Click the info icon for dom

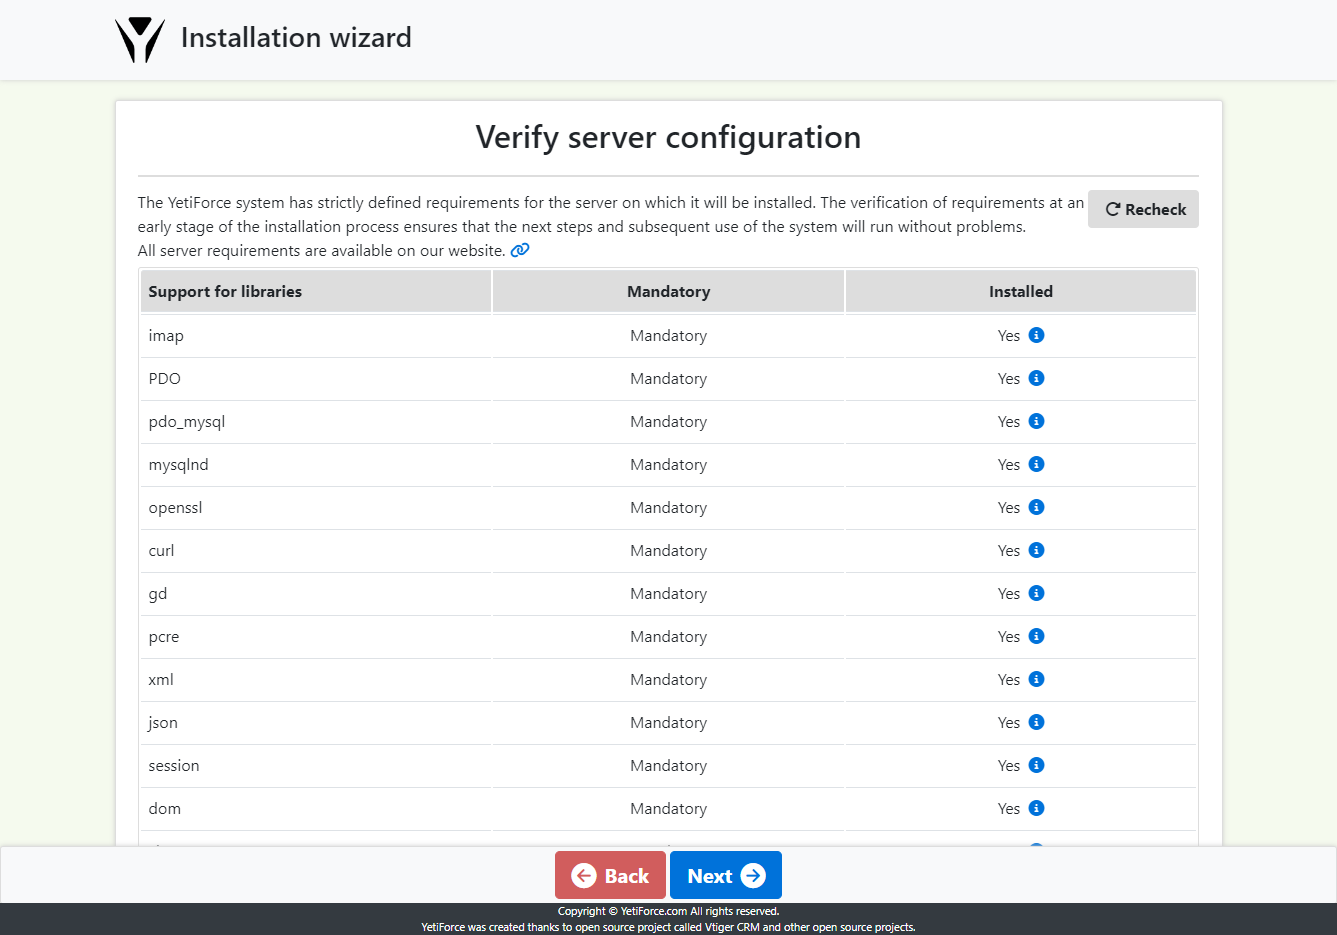click(x=1036, y=808)
